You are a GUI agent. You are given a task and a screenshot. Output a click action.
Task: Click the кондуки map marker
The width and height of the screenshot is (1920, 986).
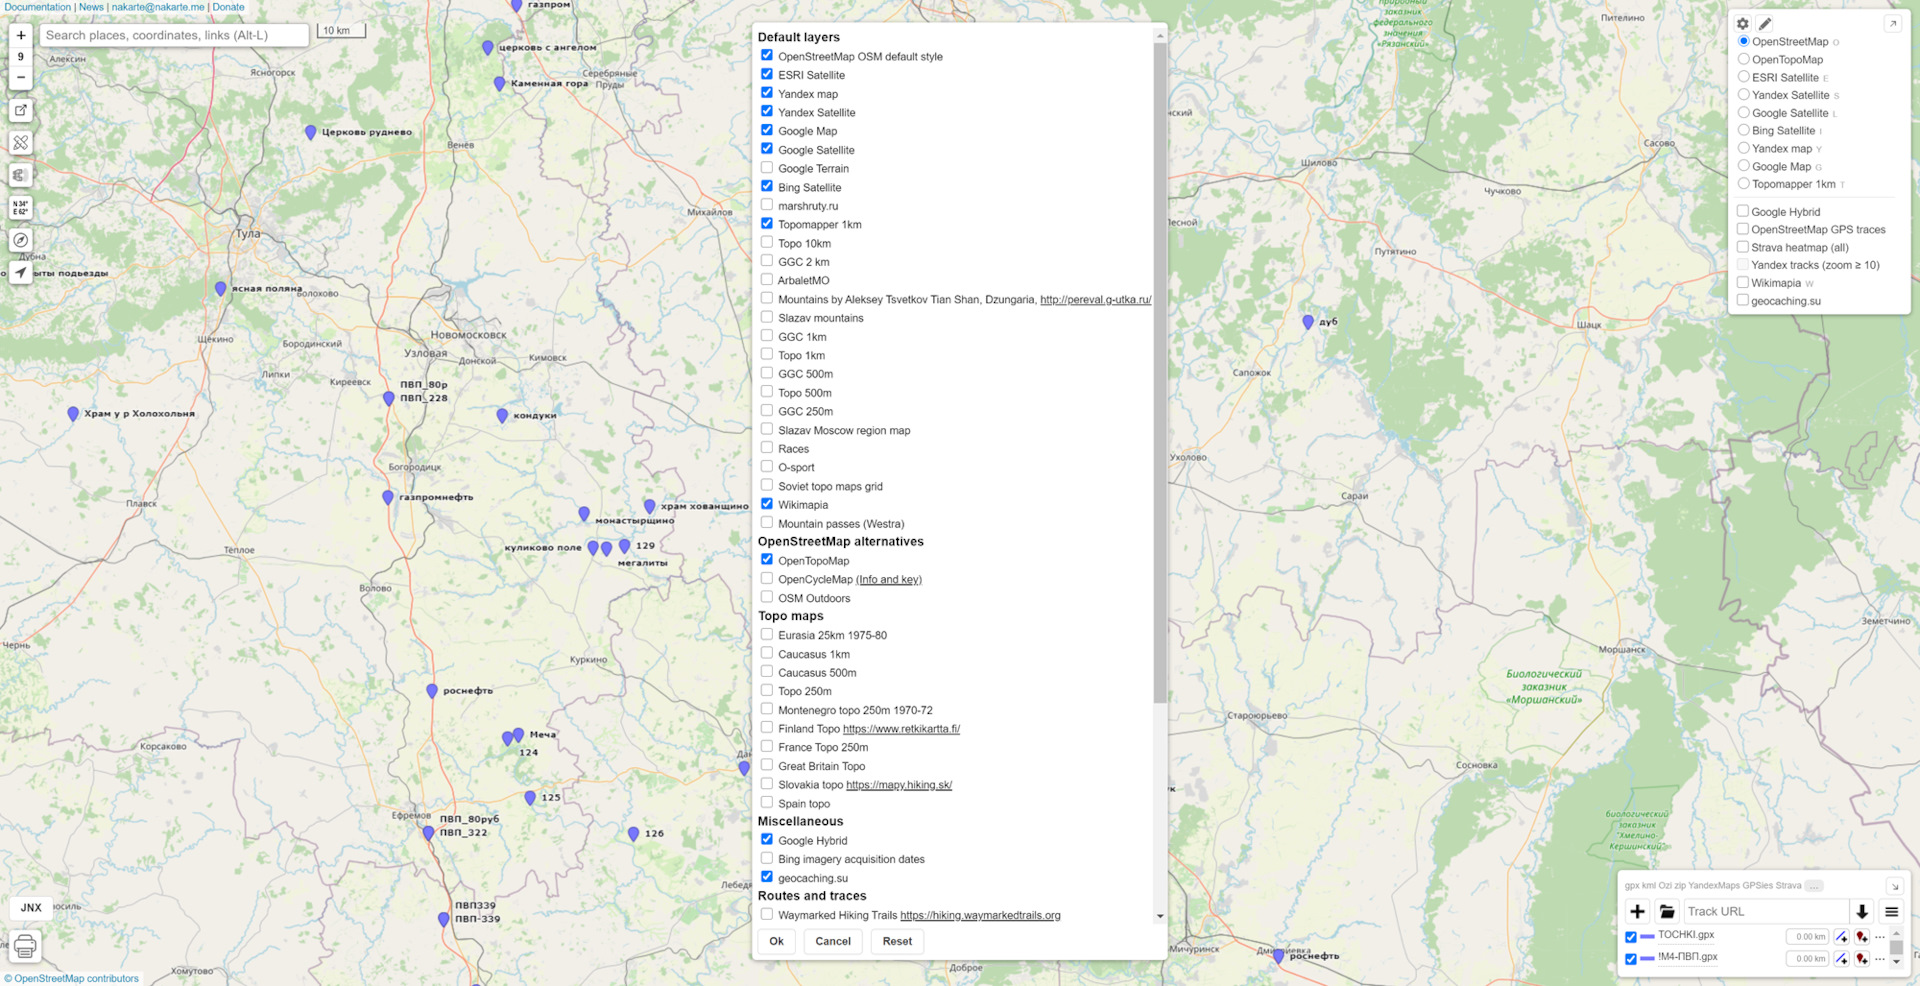(x=502, y=415)
